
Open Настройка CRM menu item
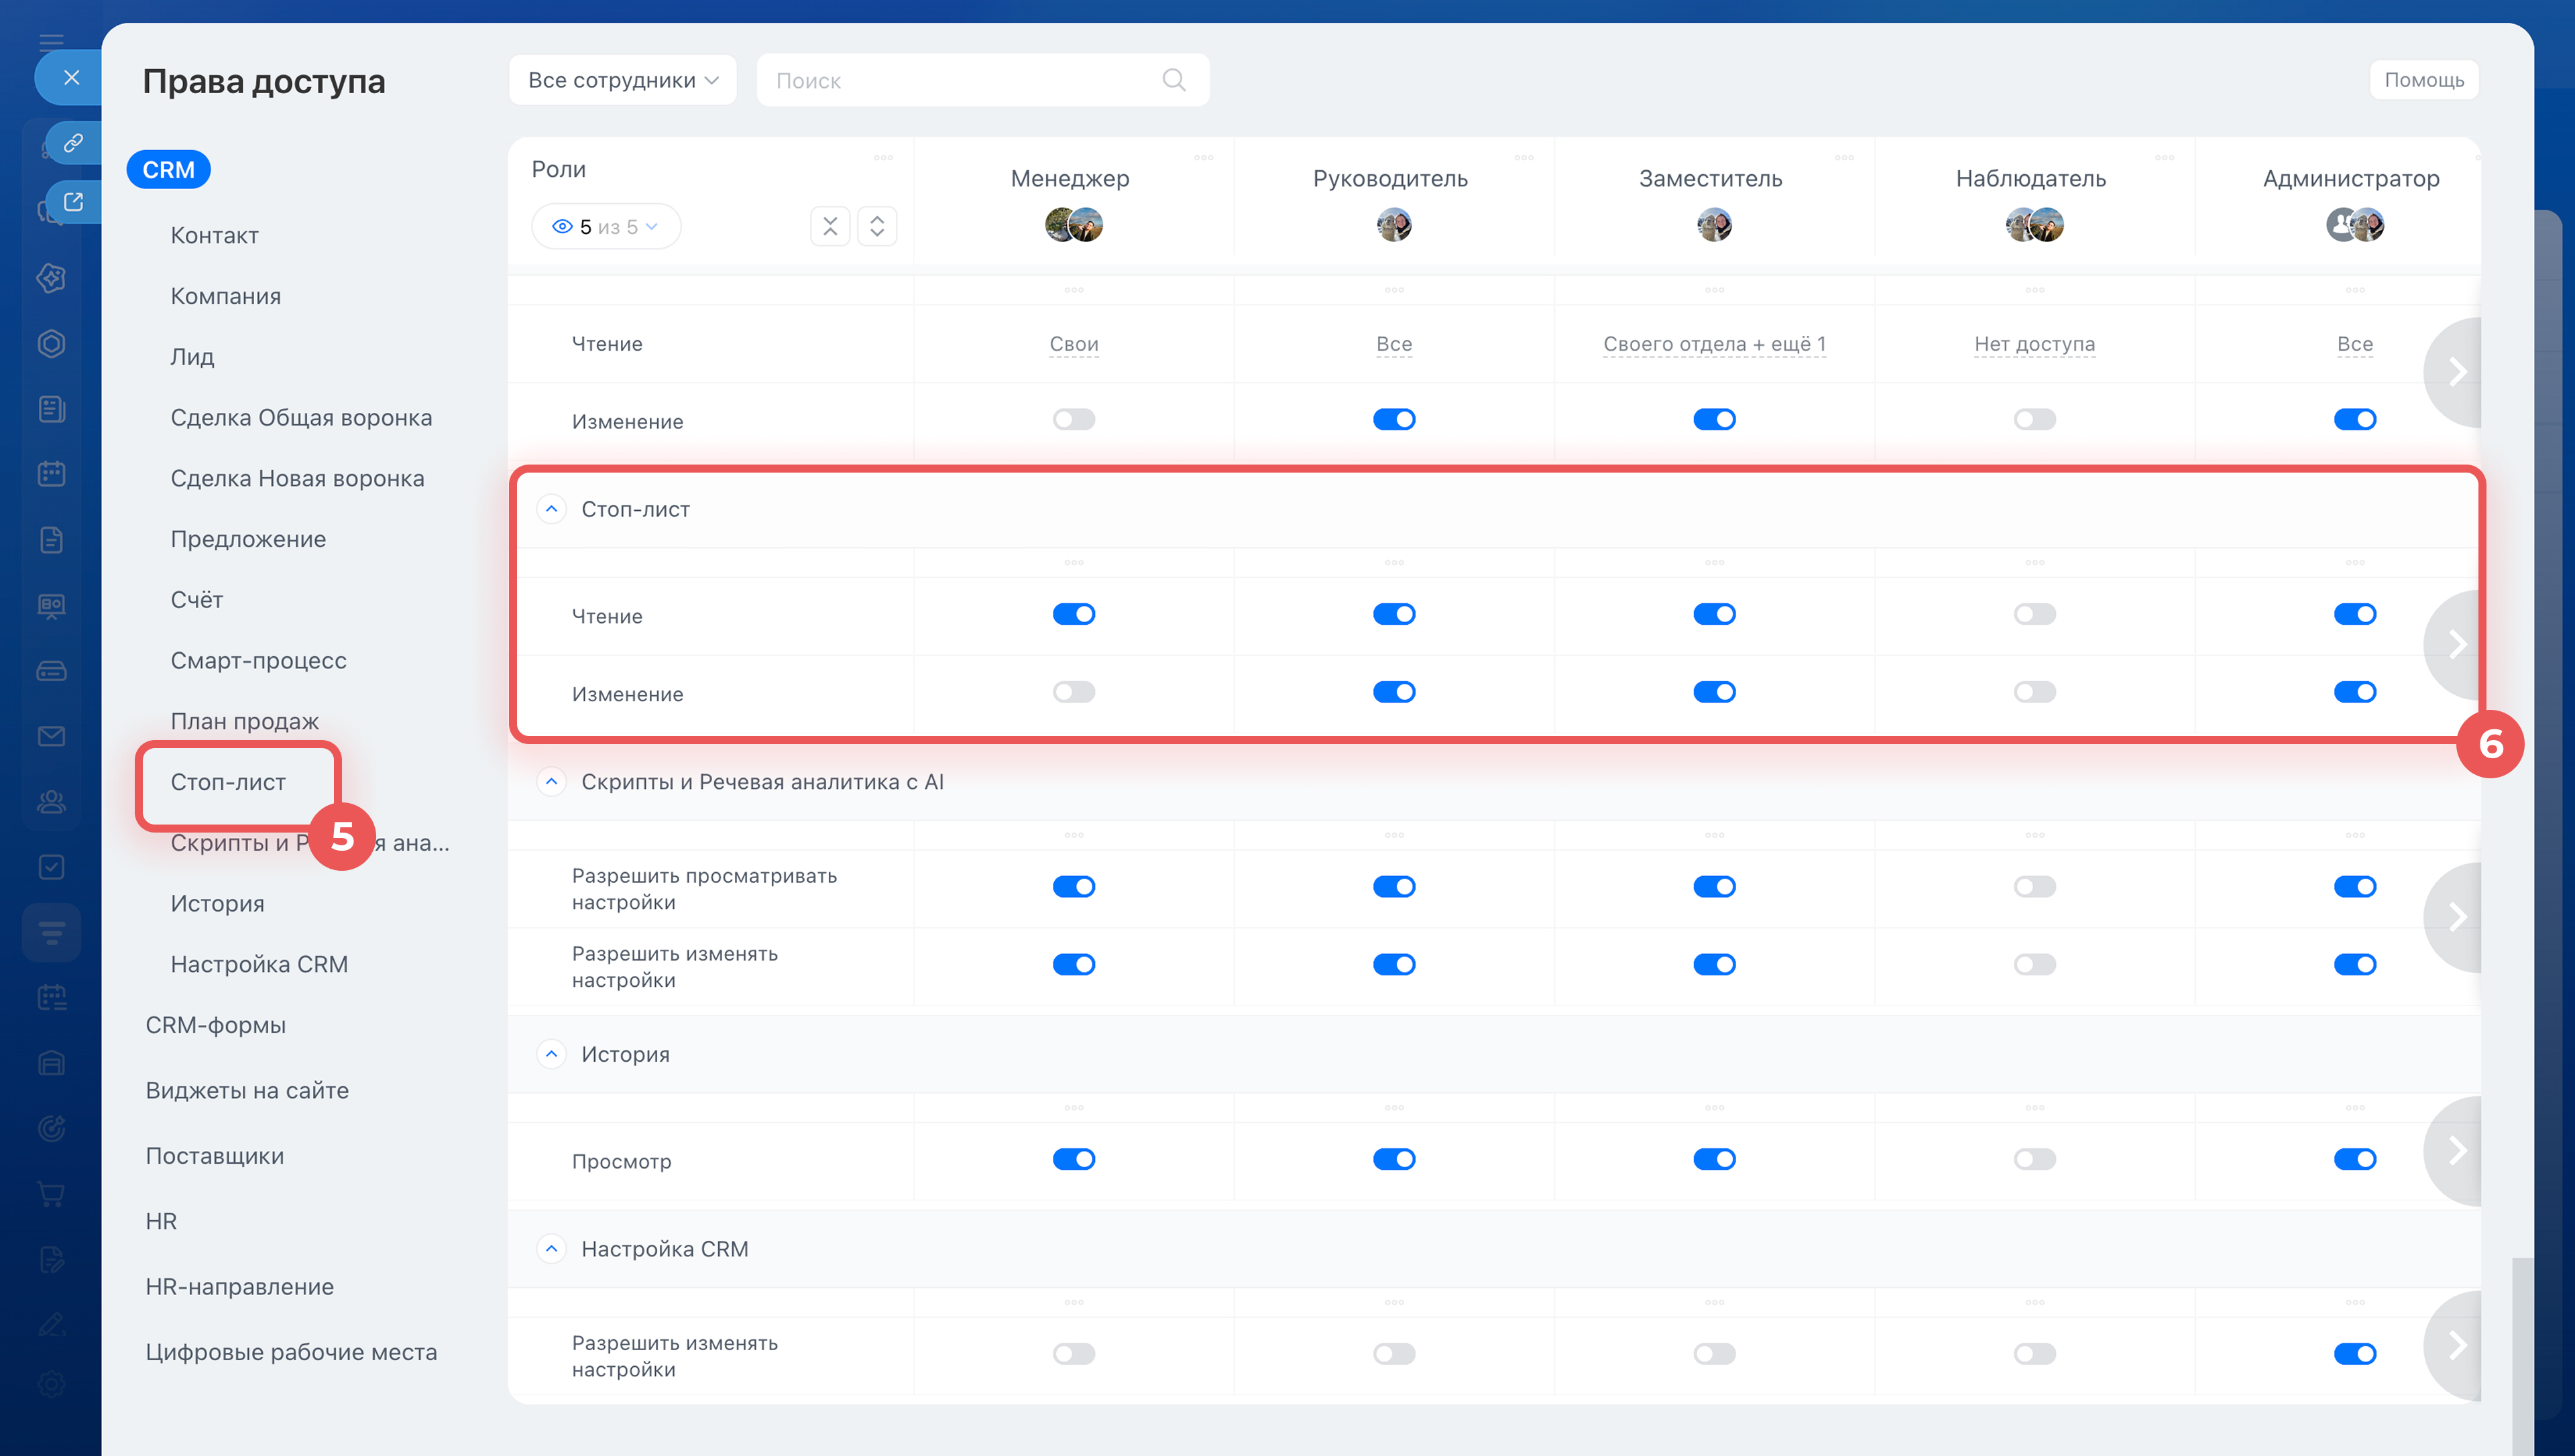pyautogui.click(x=259, y=964)
